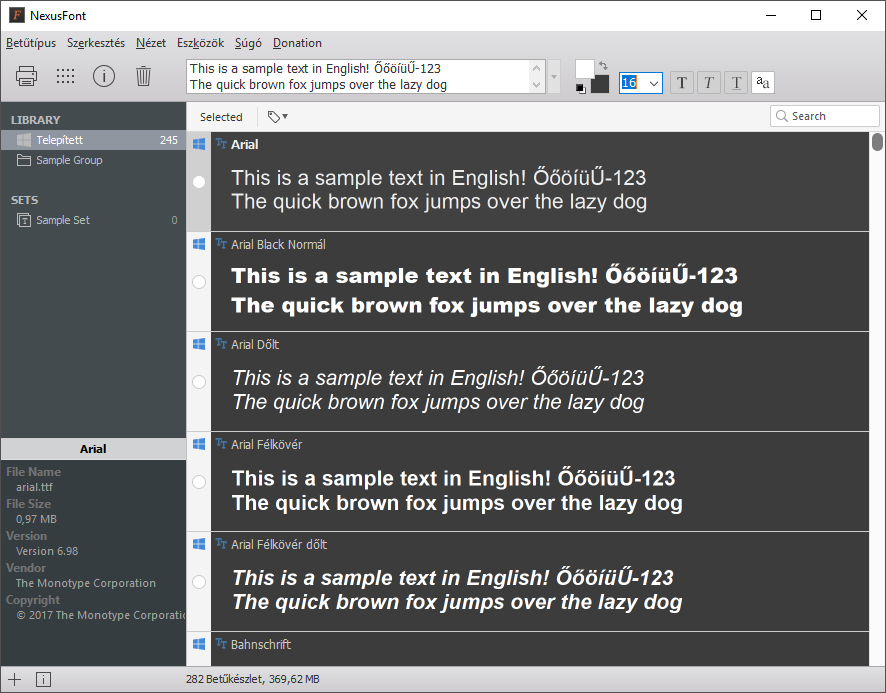Select the white foreground color swatch
886x693 pixels.
point(584,69)
